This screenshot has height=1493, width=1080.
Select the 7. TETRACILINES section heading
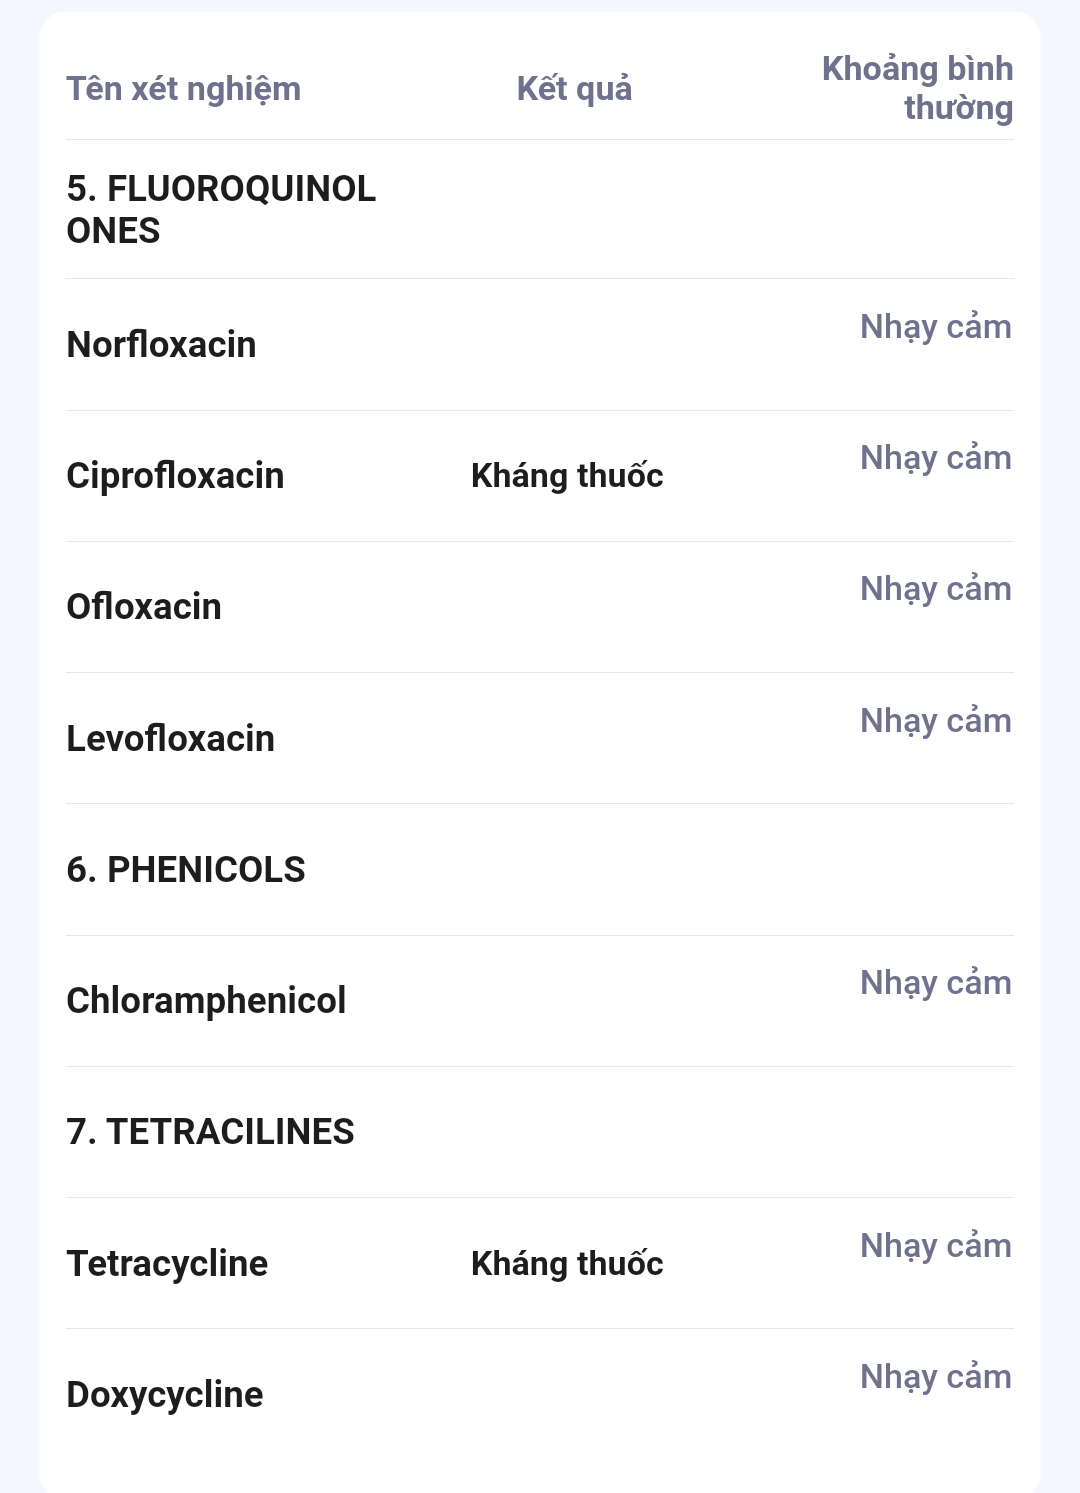(x=210, y=1132)
